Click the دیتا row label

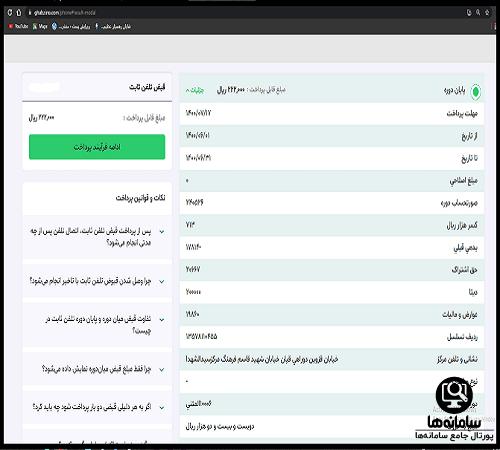[x=473, y=292]
